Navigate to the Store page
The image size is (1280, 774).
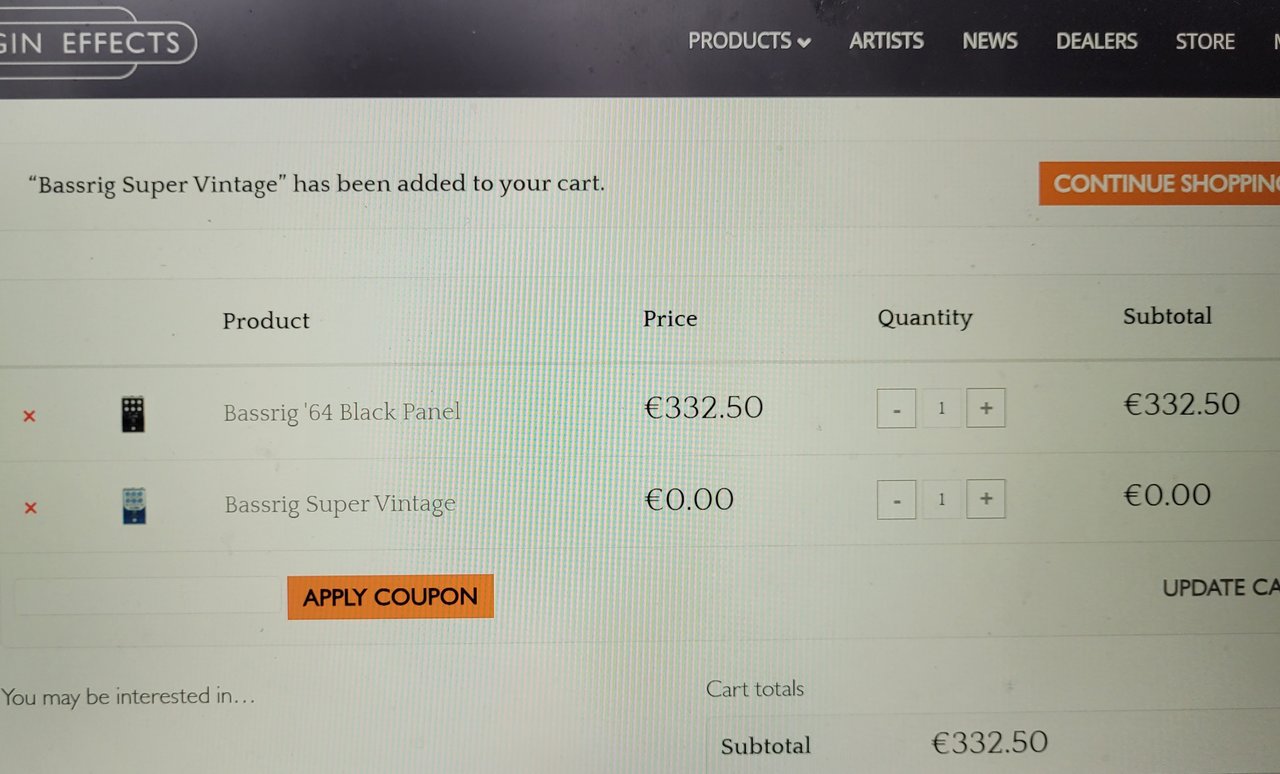click(1204, 41)
